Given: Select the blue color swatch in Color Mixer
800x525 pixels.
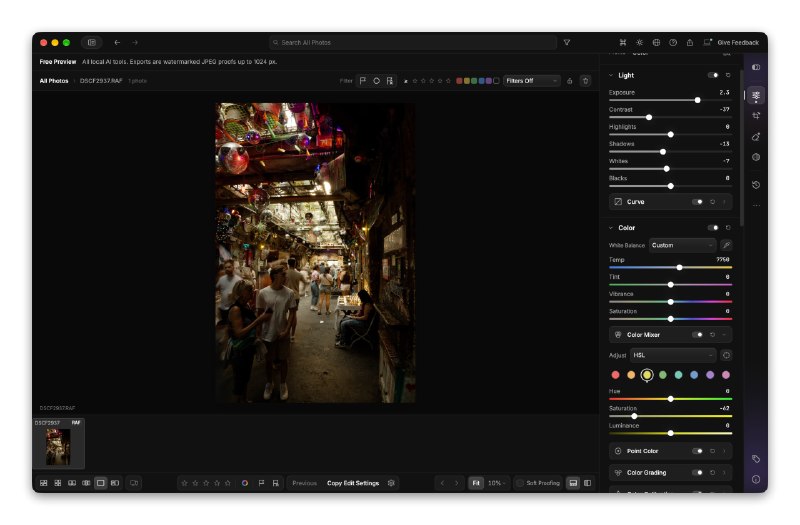Looking at the screenshot, I should 694,375.
